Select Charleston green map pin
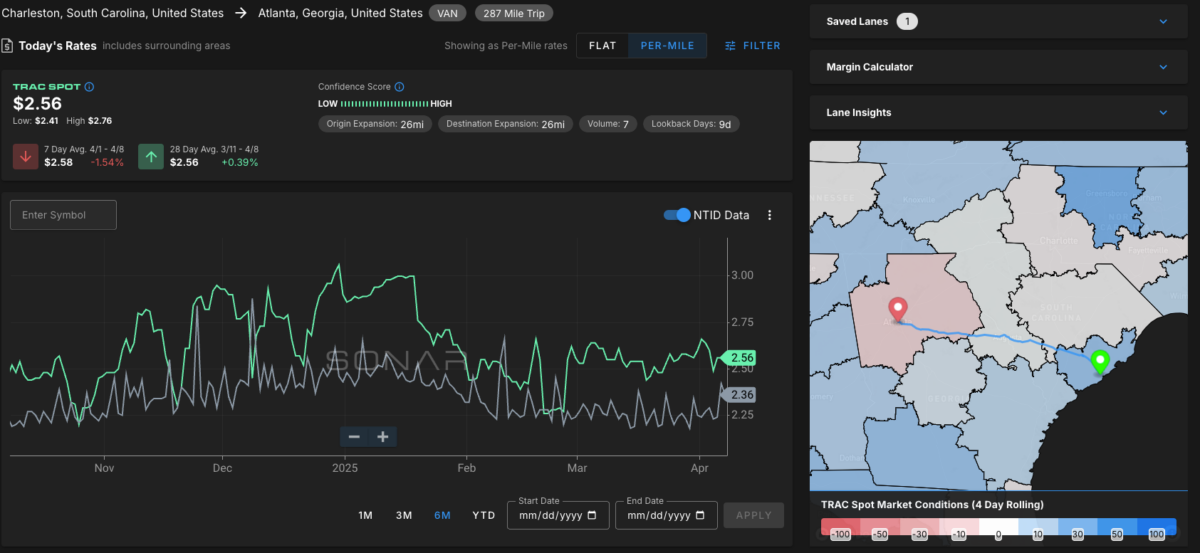Viewport: 1200px width, 553px height. (x=1100, y=362)
